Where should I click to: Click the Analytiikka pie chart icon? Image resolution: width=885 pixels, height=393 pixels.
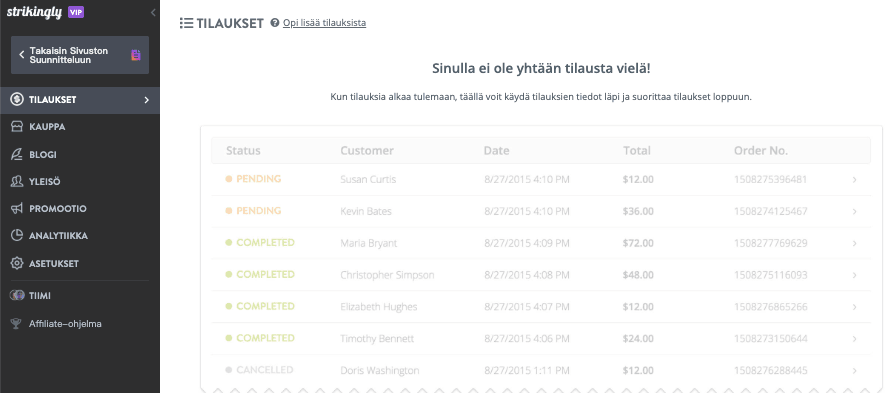[17, 235]
